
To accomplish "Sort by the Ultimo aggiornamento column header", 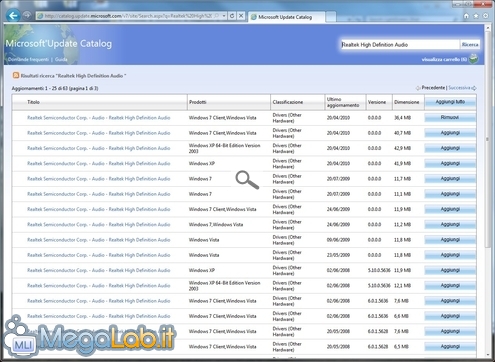I will [x=343, y=102].
